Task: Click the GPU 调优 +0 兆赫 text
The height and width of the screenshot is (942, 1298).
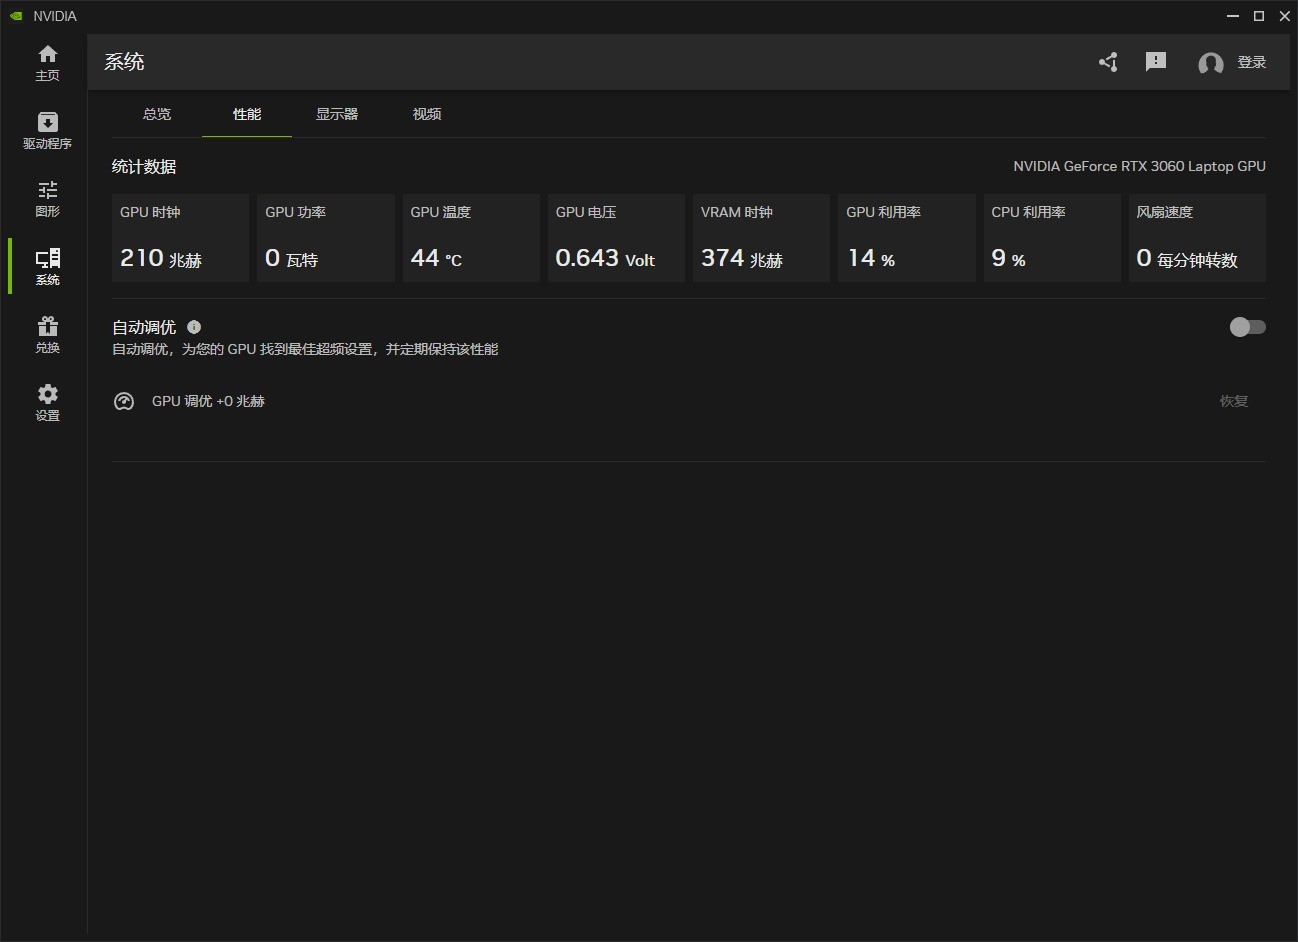Action: point(208,401)
